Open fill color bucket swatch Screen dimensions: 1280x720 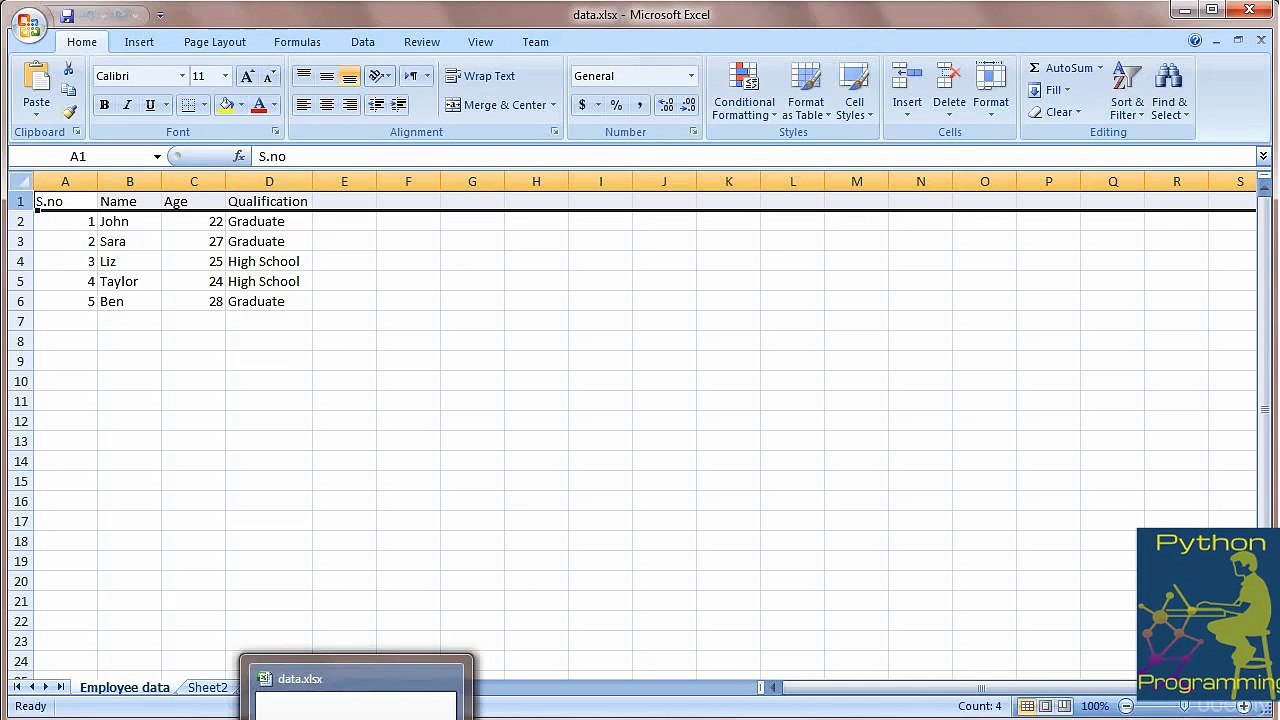(x=226, y=105)
